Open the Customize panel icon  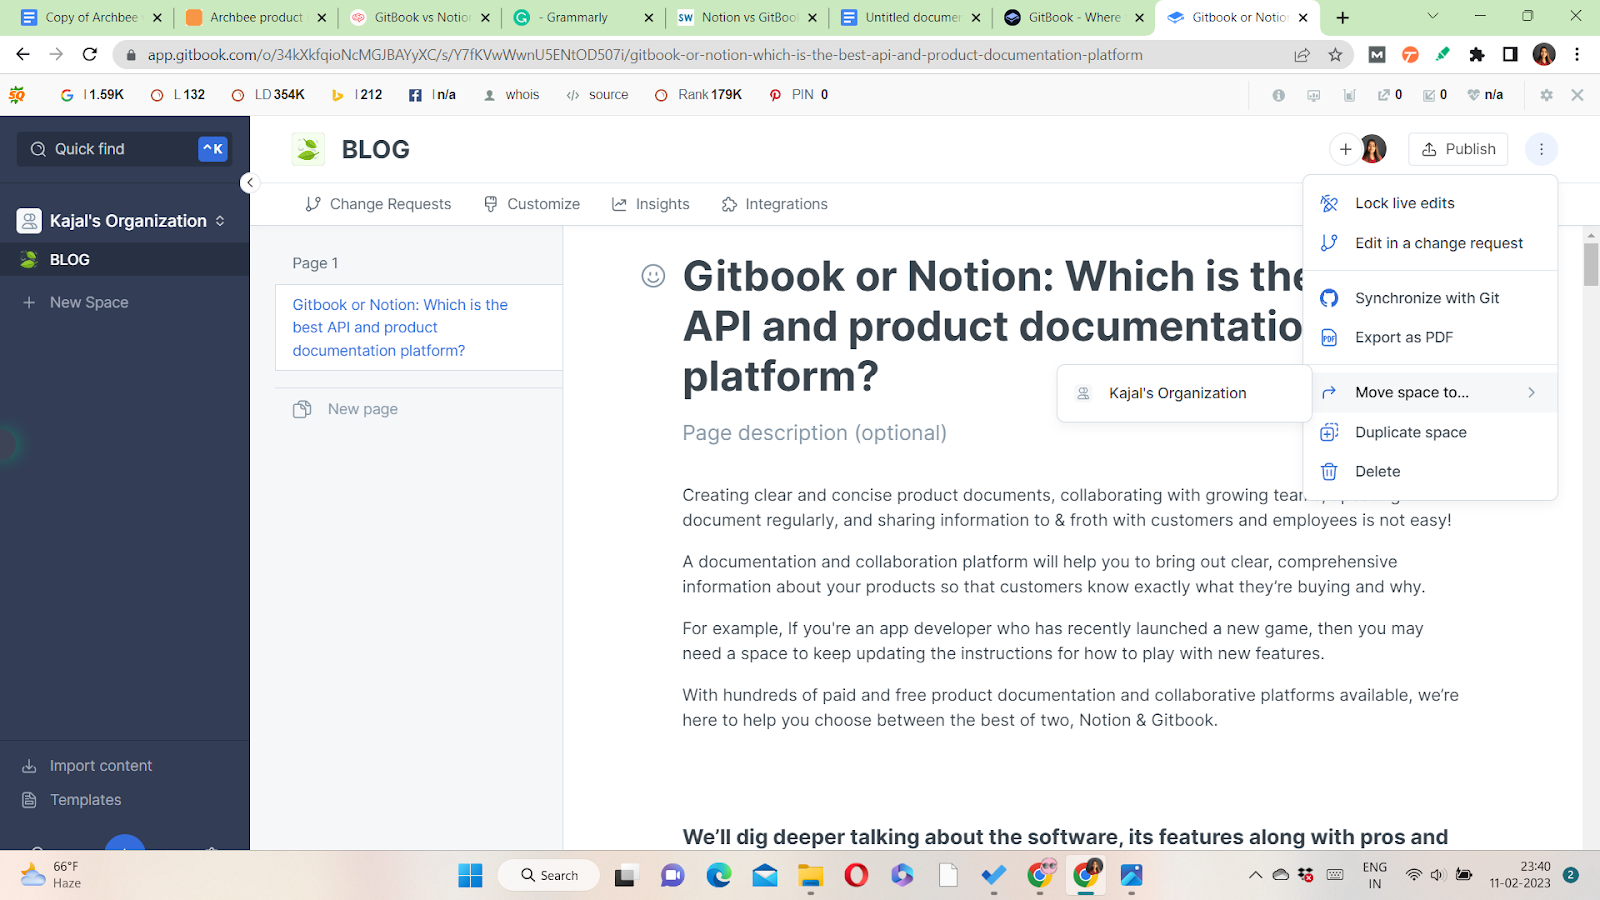pyautogui.click(x=491, y=204)
